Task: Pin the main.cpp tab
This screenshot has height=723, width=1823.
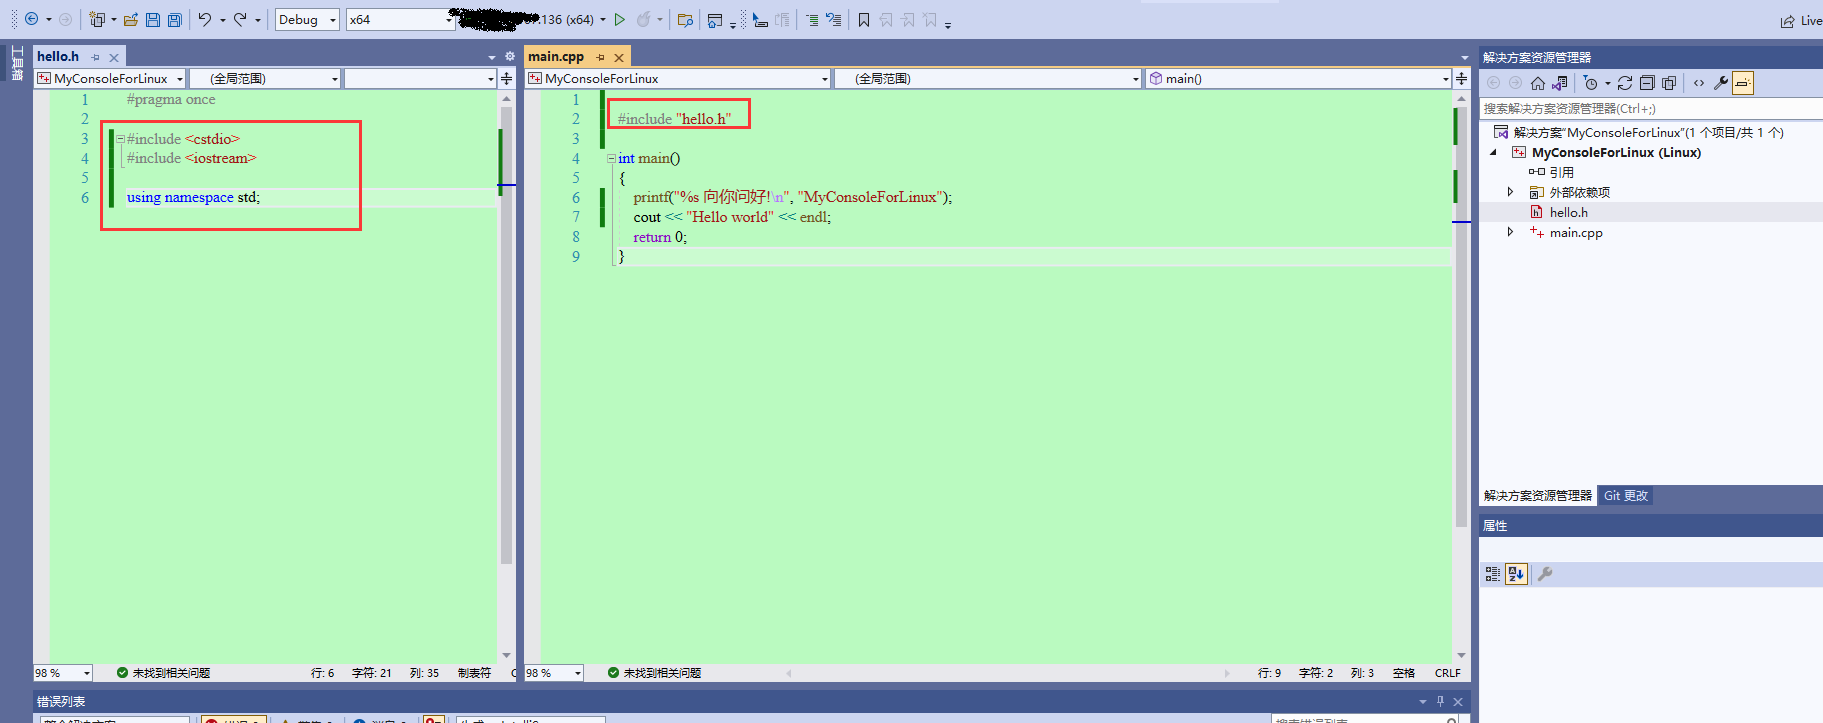Action: click(x=601, y=57)
